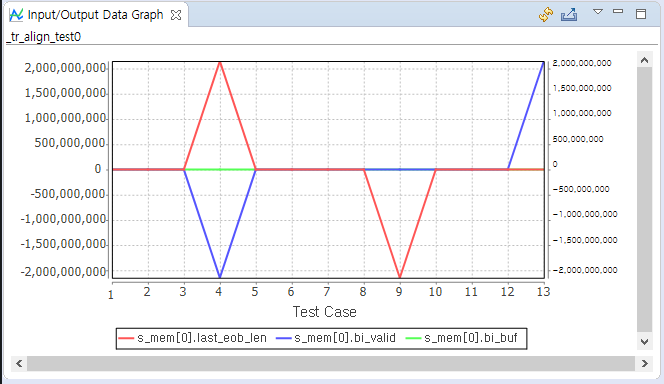Viewport: 664px width, 384px height.
Task: Click right axis label 500,000,000
Action: (578, 139)
